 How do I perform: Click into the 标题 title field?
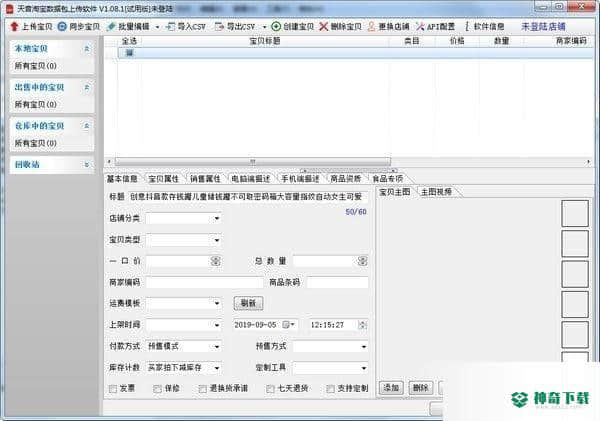pos(248,197)
